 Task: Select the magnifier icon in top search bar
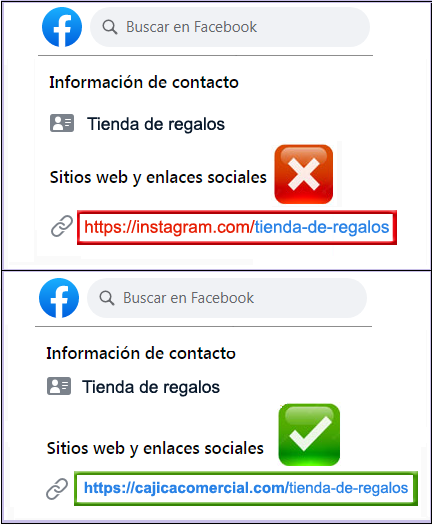(x=110, y=27)
